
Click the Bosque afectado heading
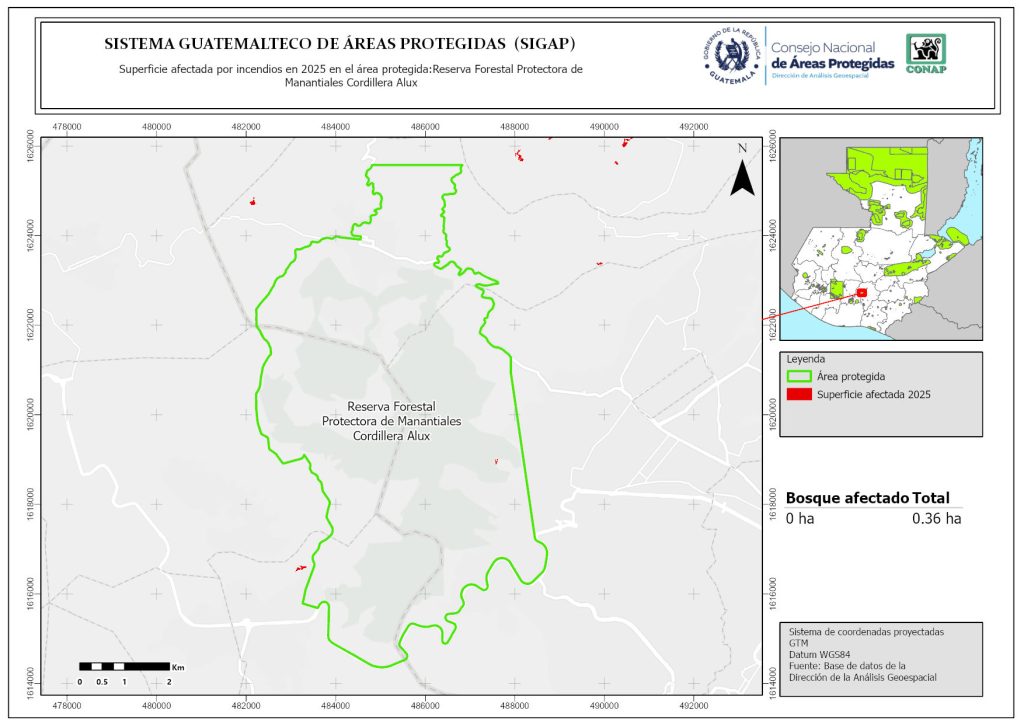click(847, 498)
